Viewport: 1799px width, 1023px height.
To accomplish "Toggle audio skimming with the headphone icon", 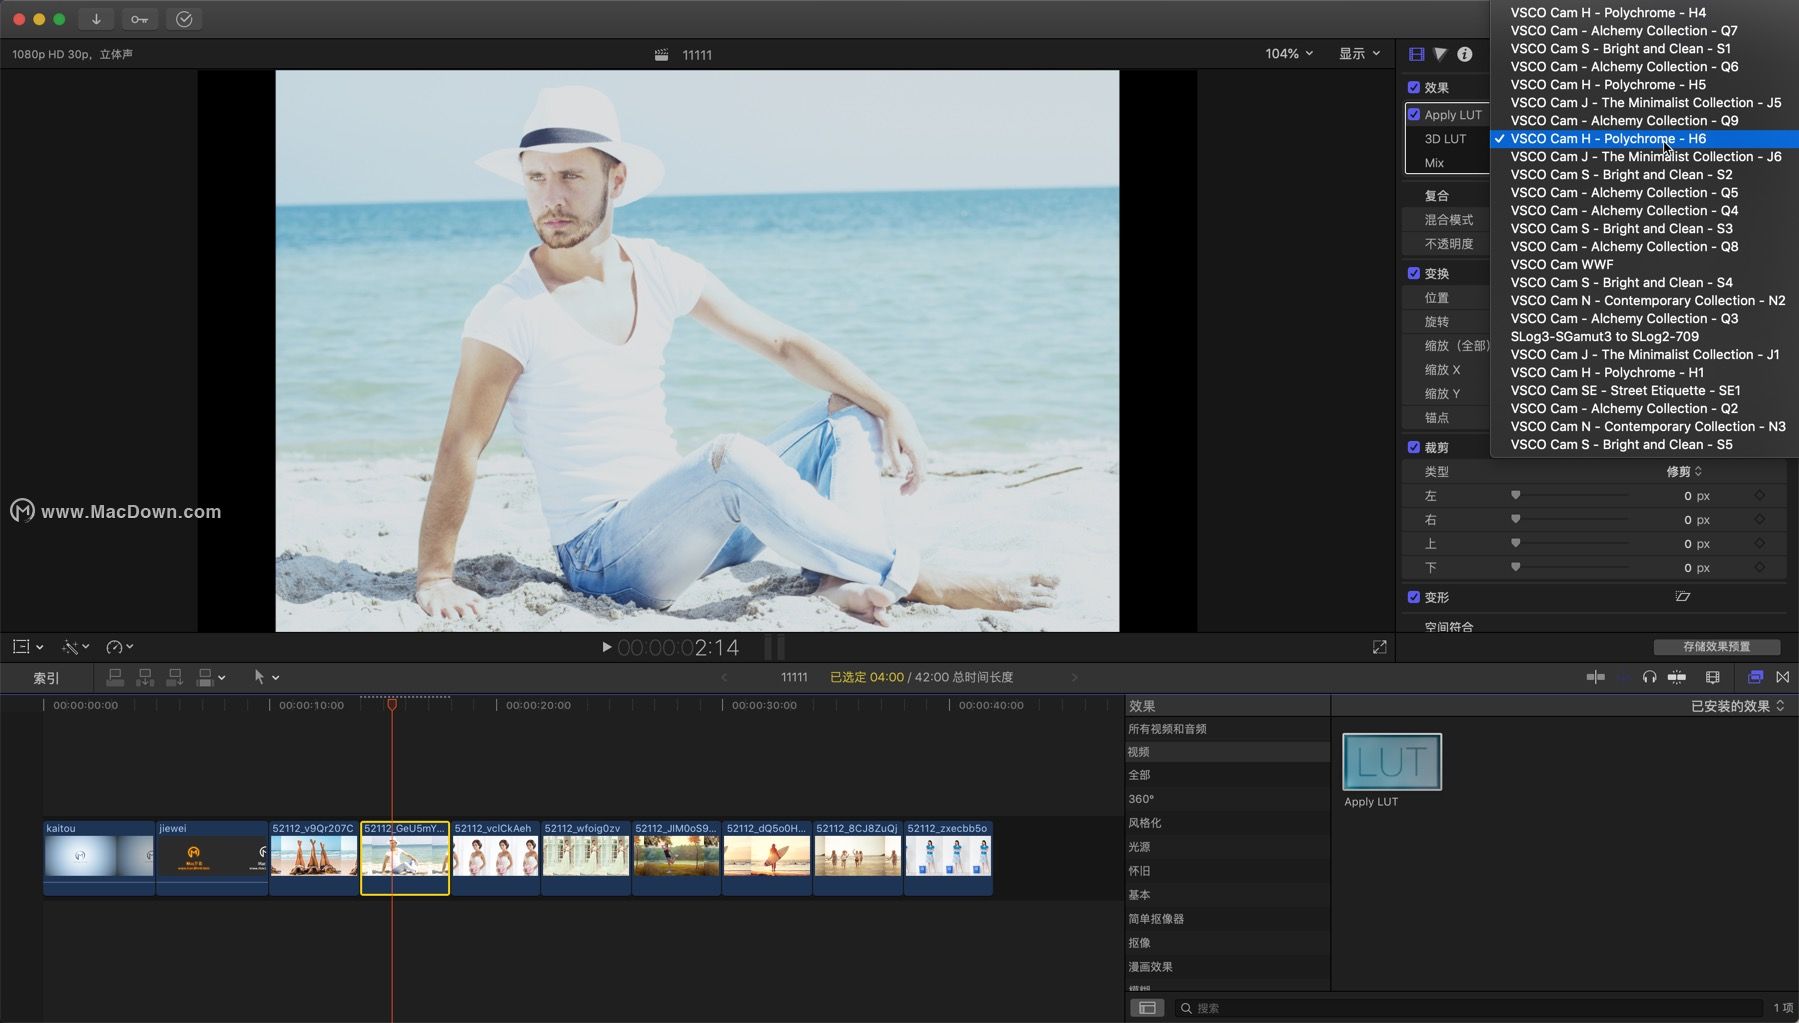I will [x=1650, y=677].
